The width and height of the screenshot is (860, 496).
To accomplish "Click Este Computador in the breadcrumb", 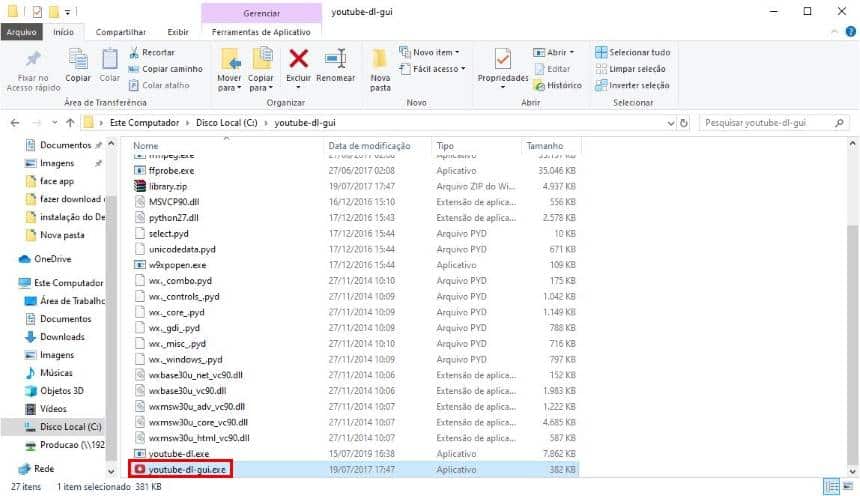I will point(144,123).
